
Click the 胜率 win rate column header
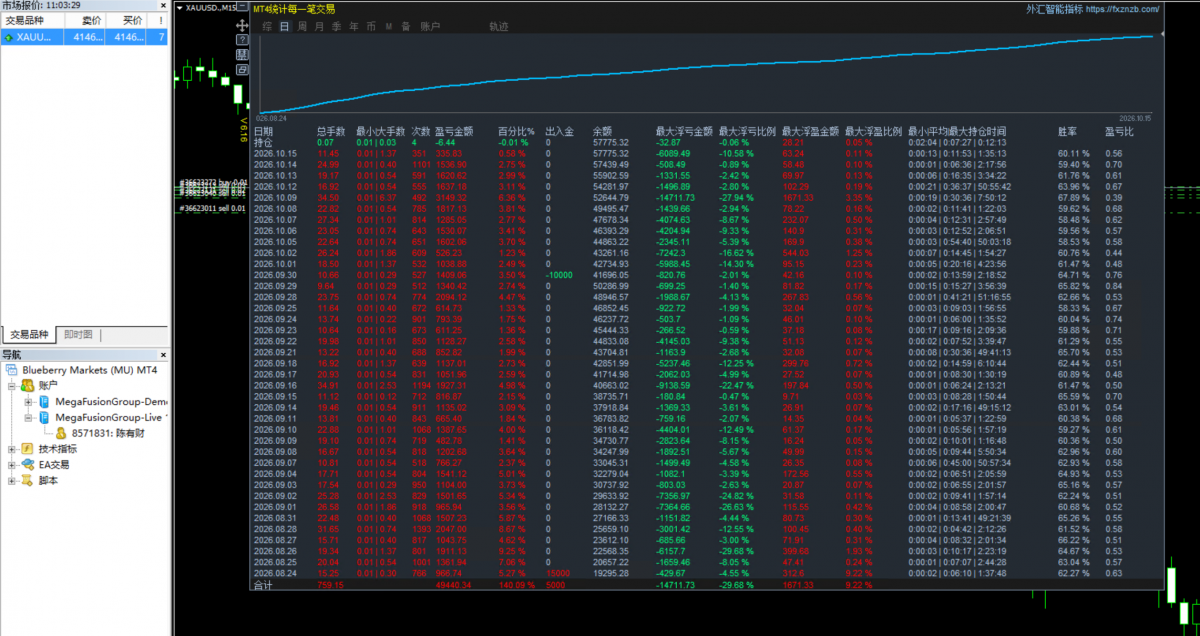[x=1068, y=131]
